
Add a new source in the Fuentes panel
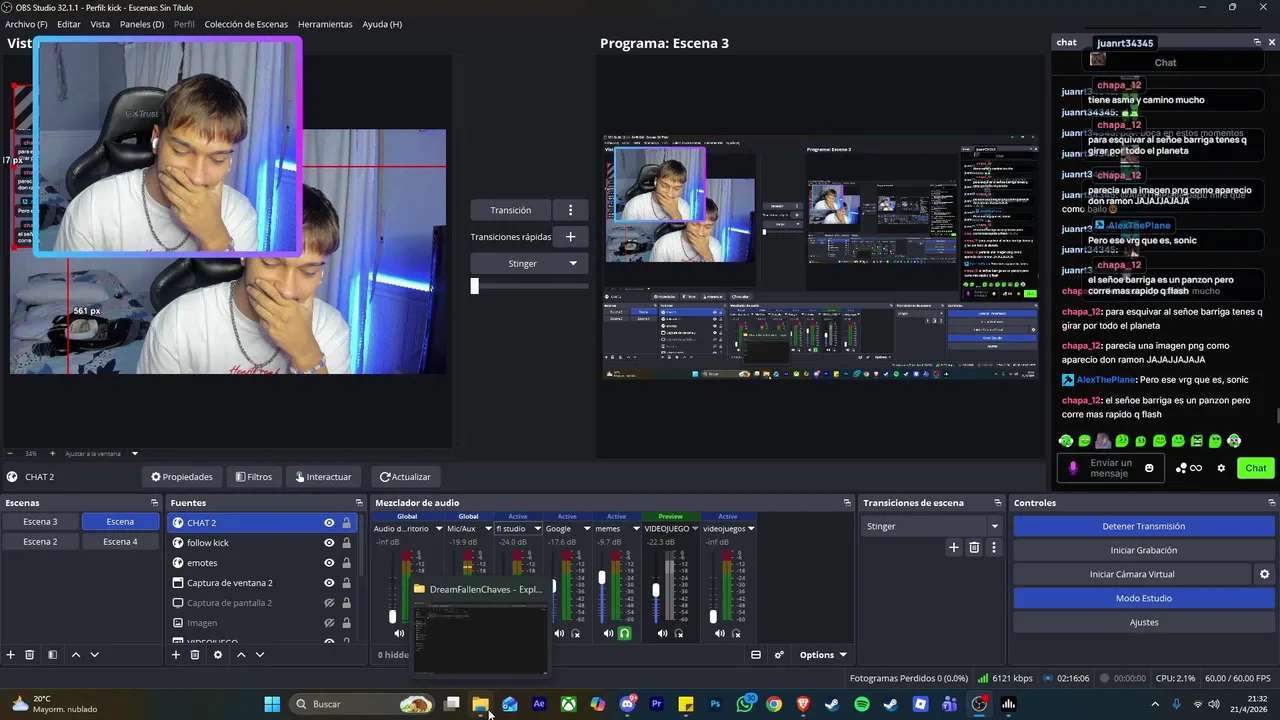(176, 655)
